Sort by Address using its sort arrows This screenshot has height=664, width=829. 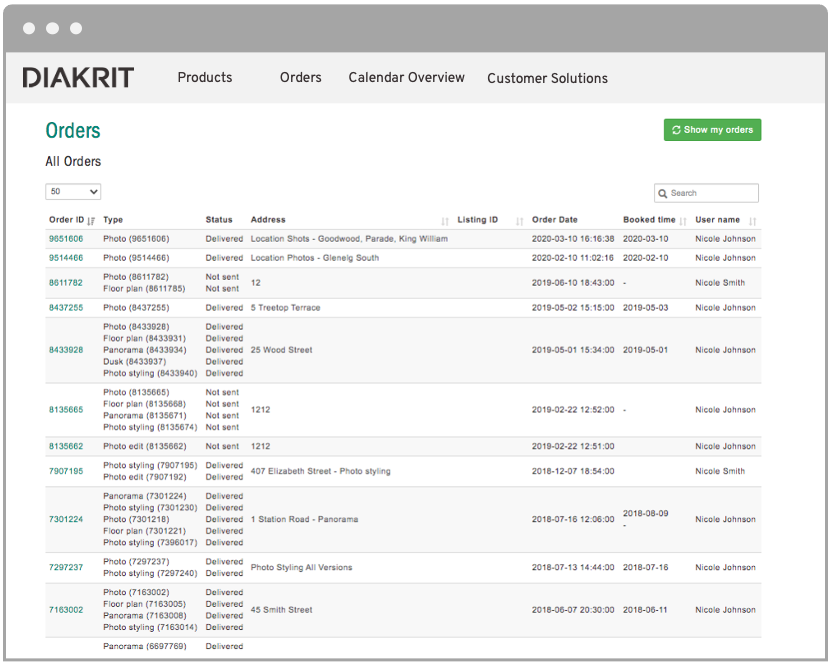point(444,221)
